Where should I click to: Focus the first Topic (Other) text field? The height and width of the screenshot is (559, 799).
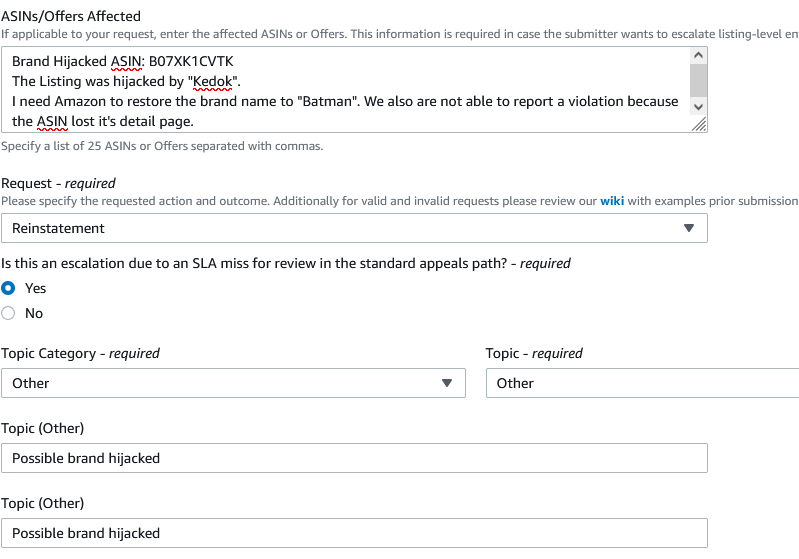point(354,458)
